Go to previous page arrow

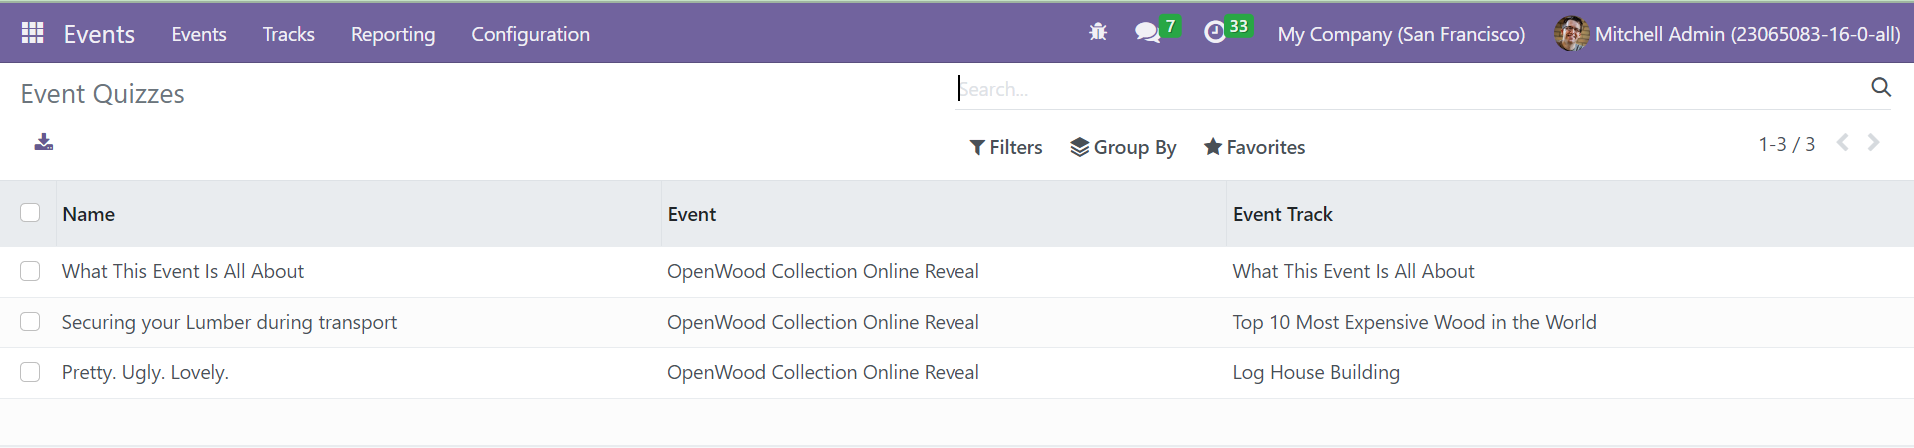(x=1842, y=143)
